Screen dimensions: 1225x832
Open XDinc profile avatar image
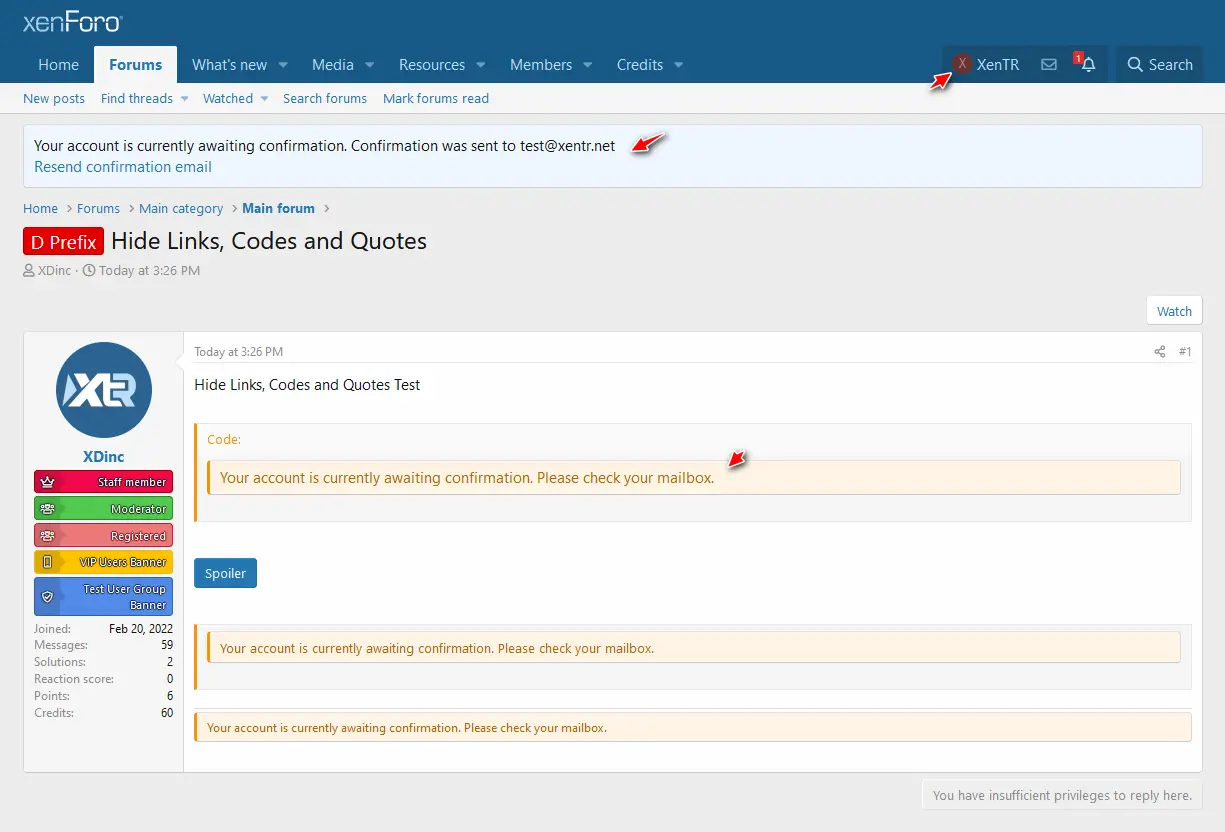click(x=104, y=390)
